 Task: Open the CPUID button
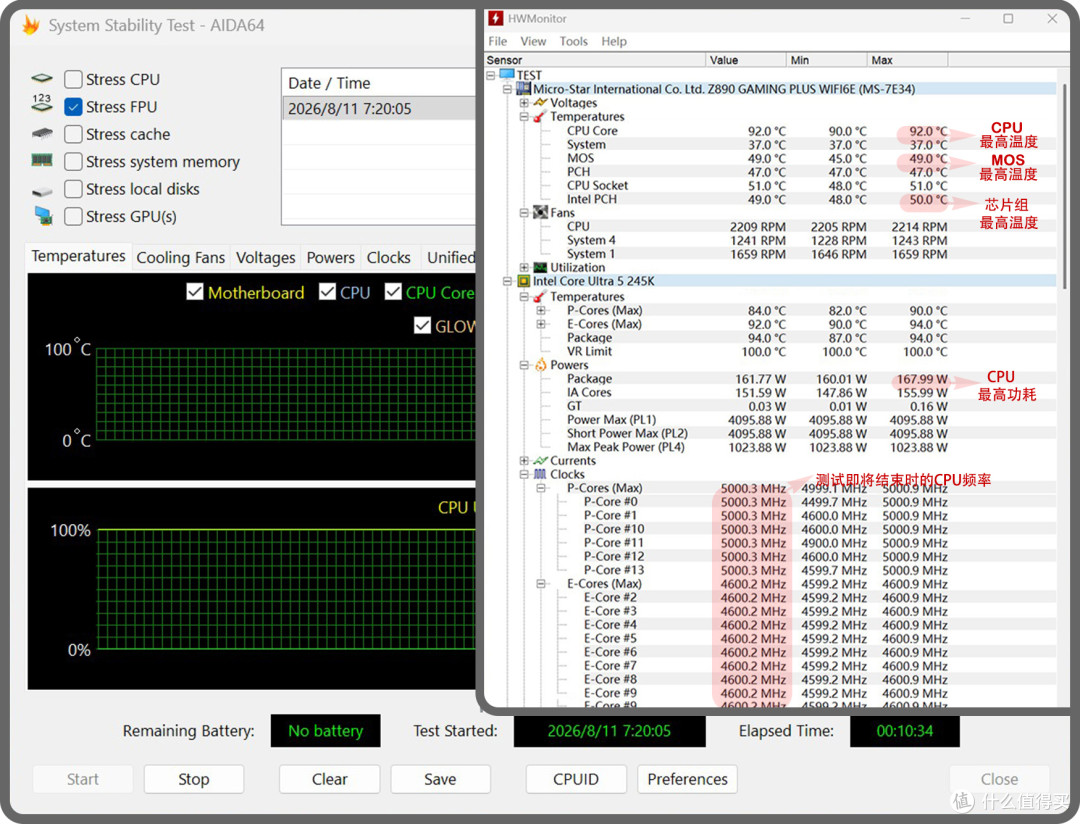click(x=576, y=779)
